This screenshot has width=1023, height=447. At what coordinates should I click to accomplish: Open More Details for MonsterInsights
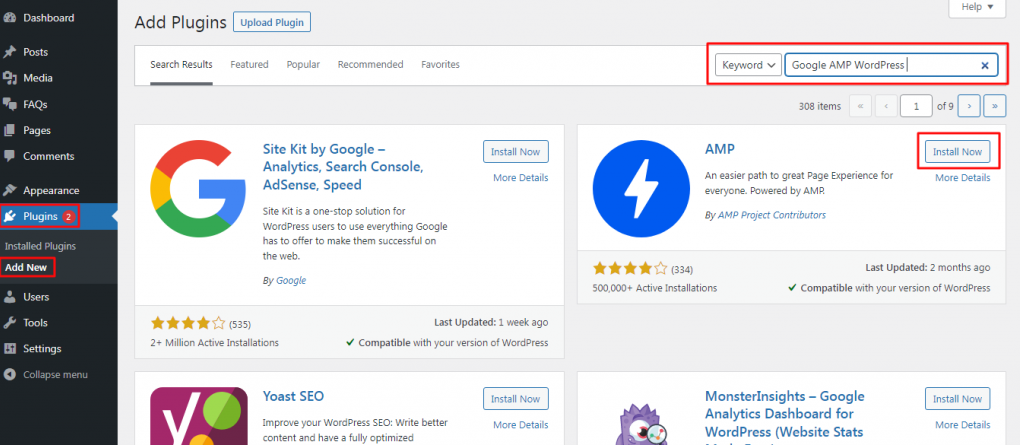pos(962,425)
